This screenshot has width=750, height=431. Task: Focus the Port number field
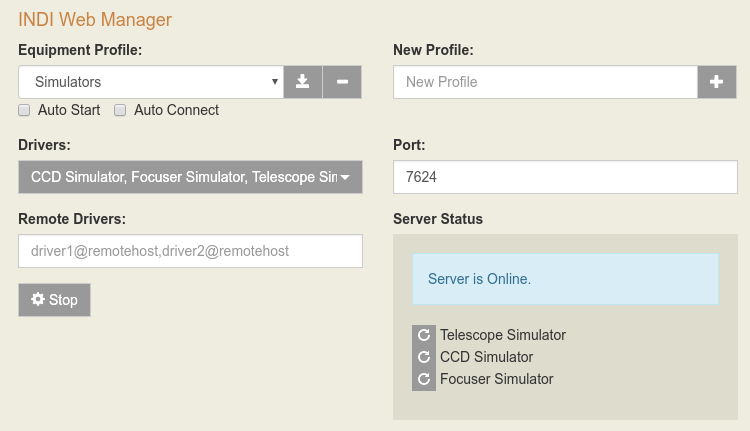565,177
